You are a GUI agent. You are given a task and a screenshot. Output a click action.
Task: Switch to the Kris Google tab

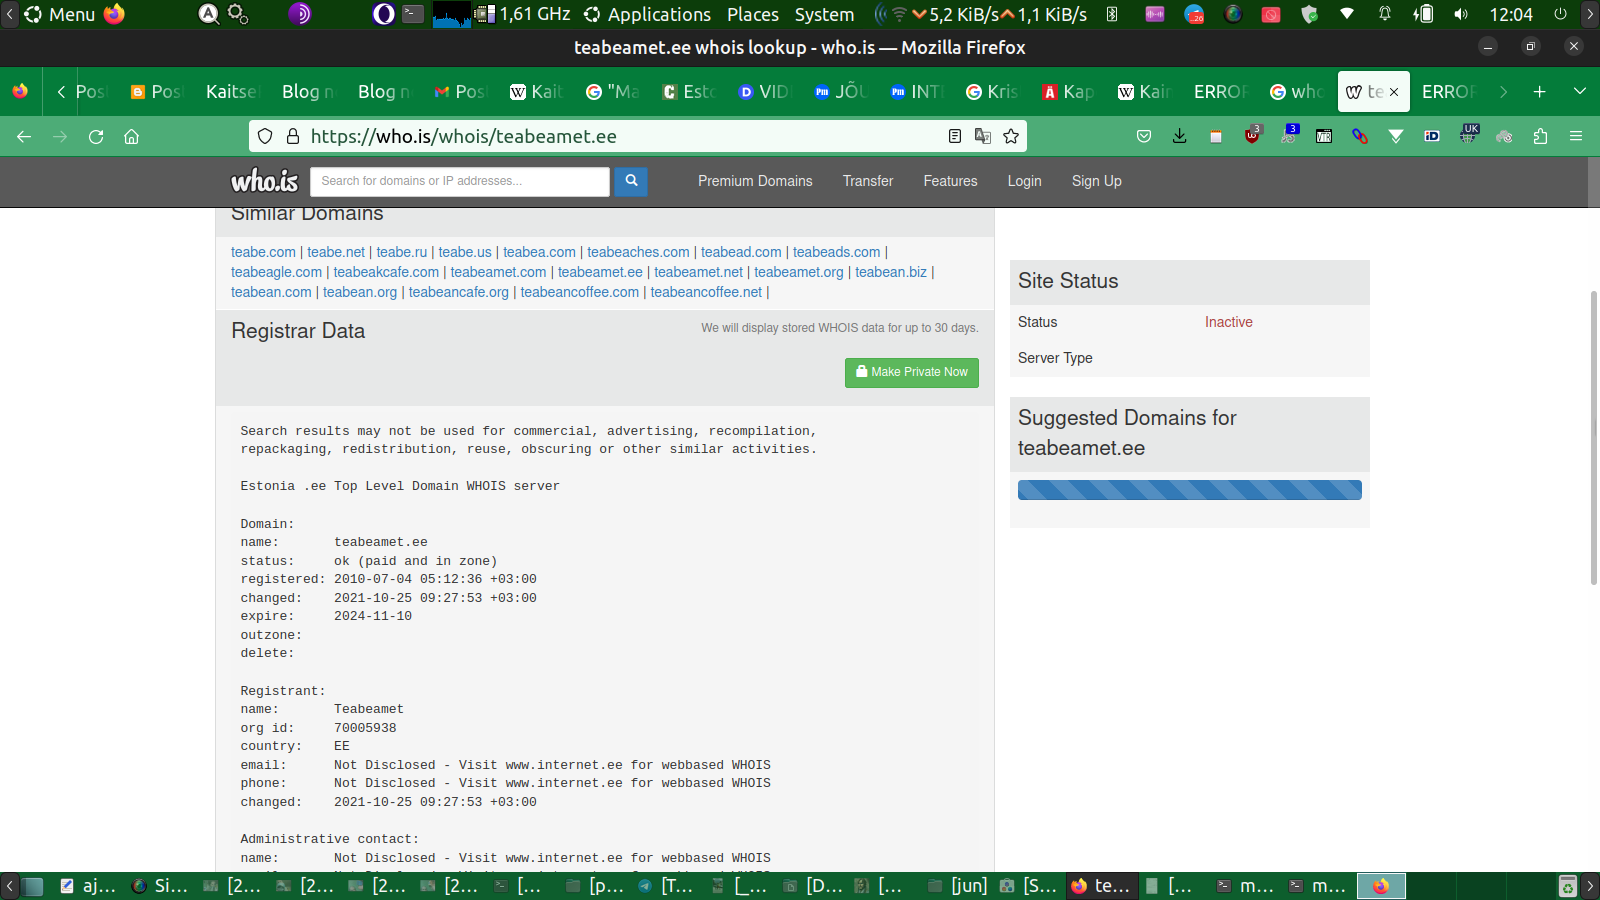click(993, 91)
